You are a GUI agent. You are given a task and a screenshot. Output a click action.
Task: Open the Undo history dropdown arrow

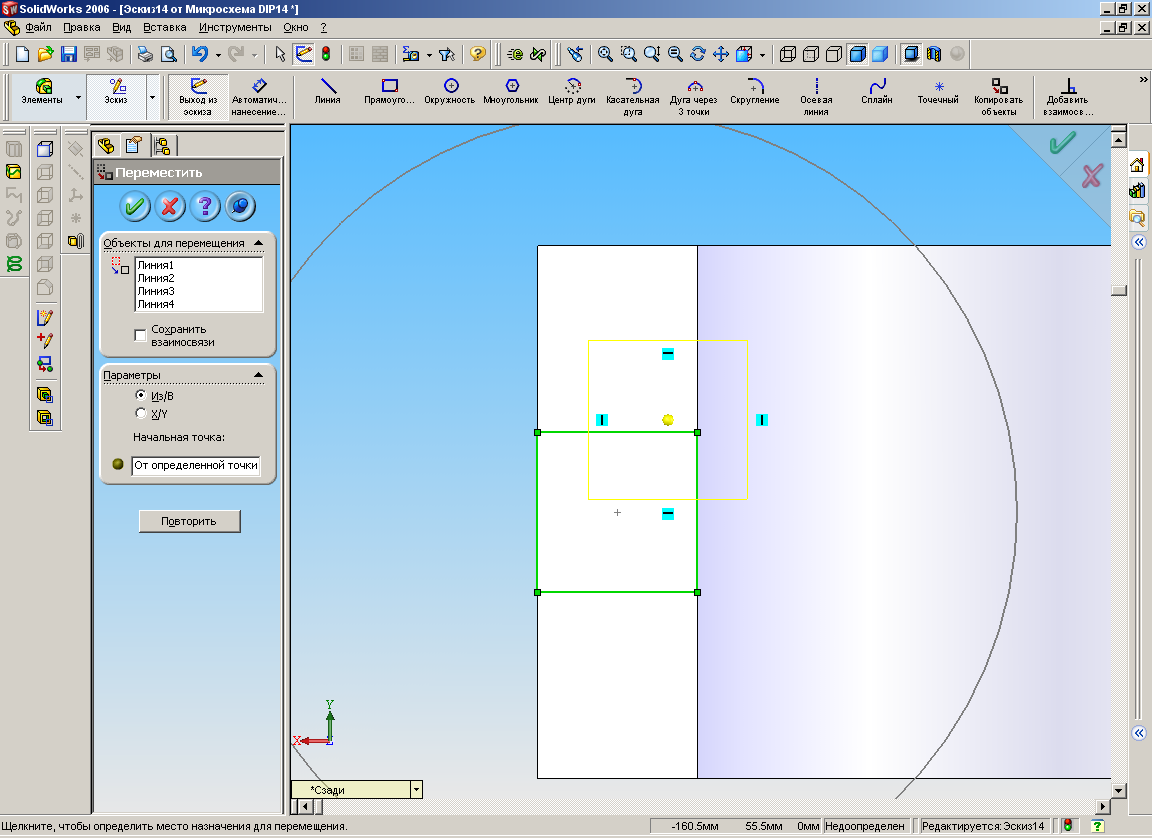217,54
